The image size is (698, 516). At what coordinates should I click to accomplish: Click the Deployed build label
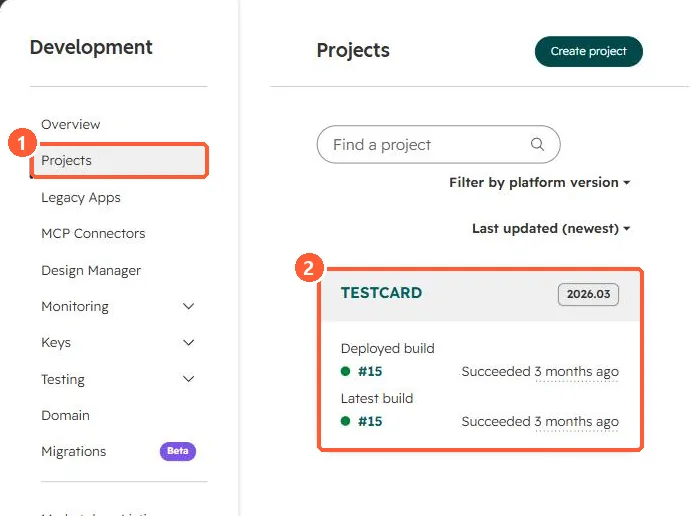(388, 349)
